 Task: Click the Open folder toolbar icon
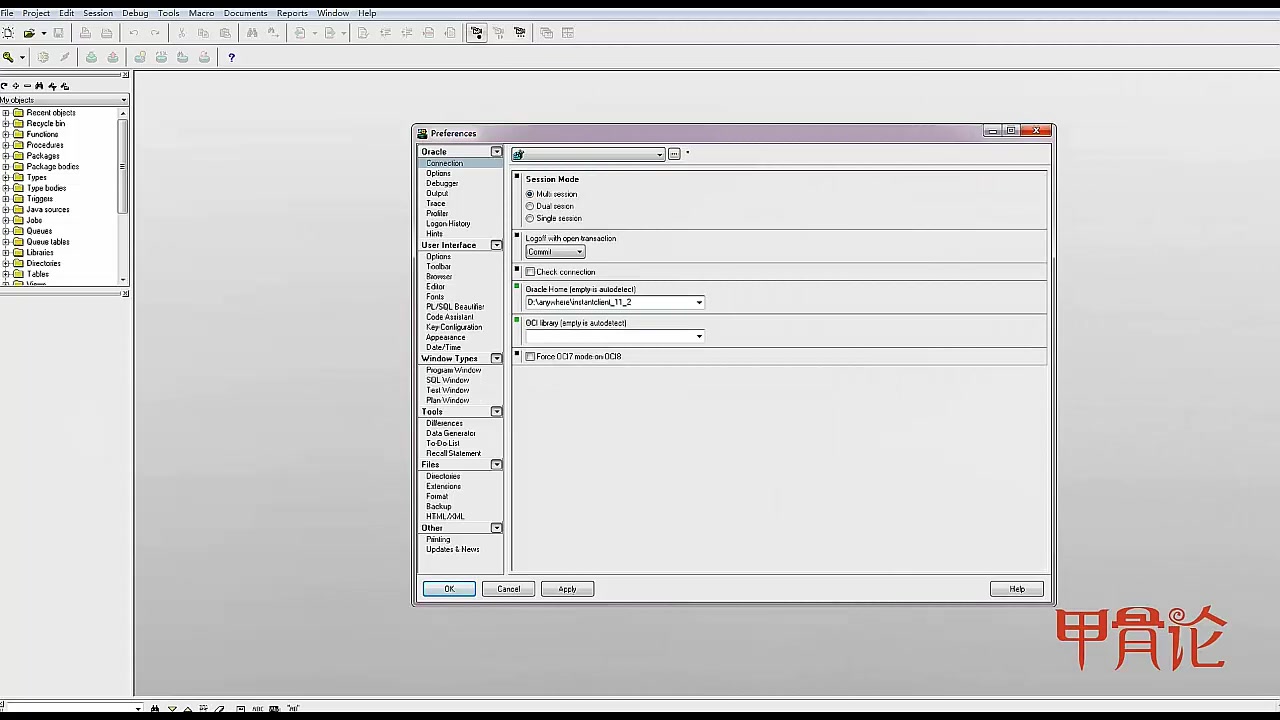tap(29, 33)
